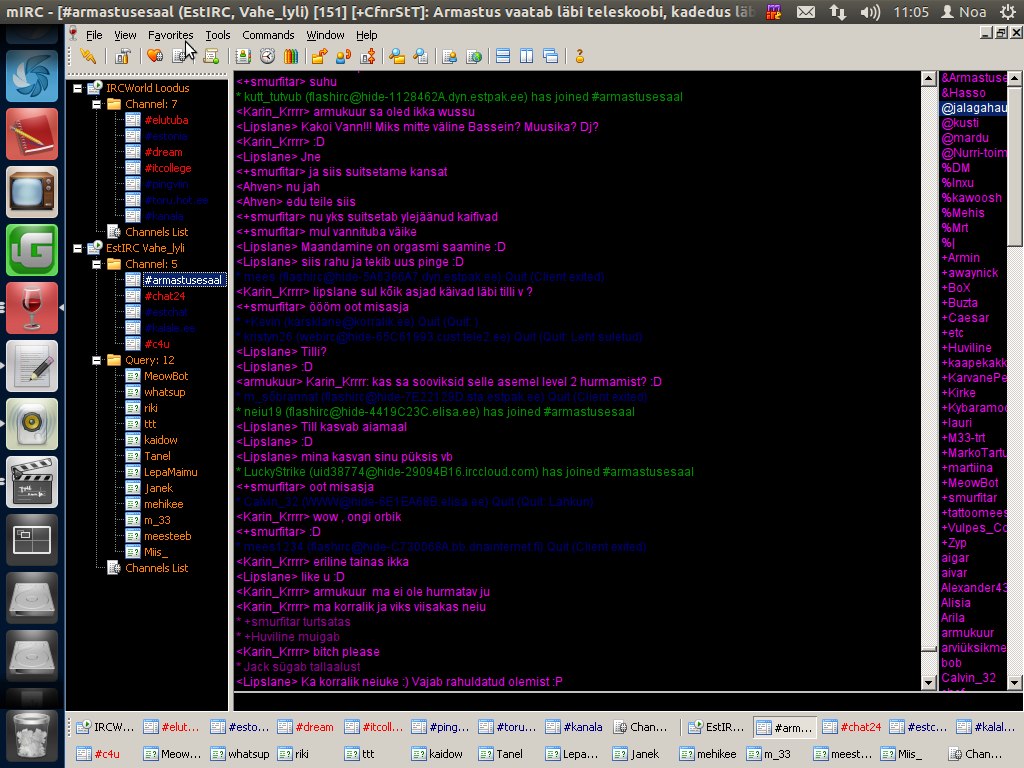Screen dimensions: 1024x768
Task: Open the Channels List toolbar icon
Action: click(x=181, y=57)
